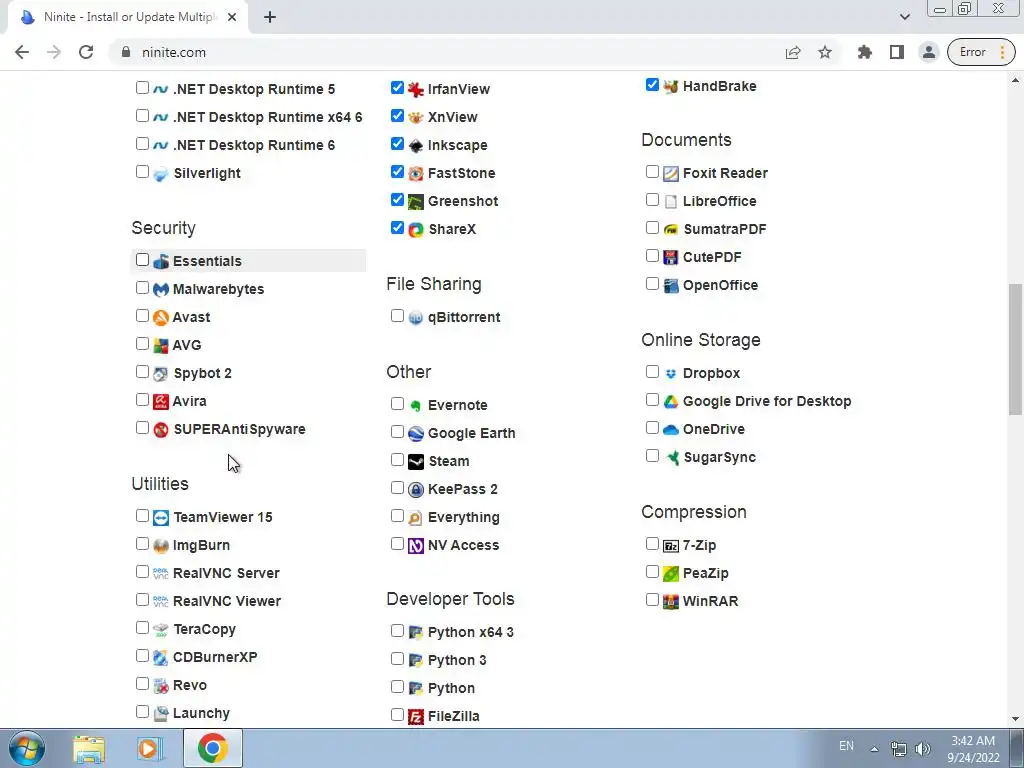The width and height of the screenshot is (1024, 768).
Task: Show hidden system tray icons
Action: (874, 748)
